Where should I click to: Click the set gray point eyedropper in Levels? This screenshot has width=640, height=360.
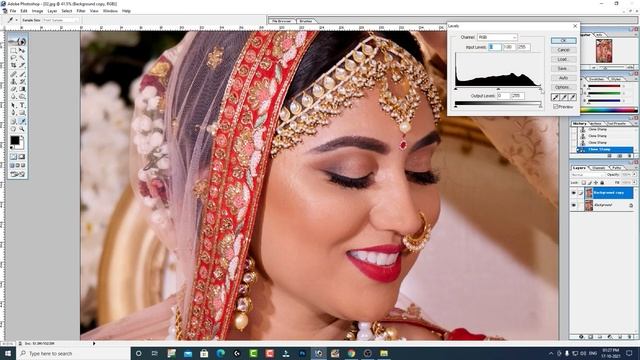pyautogui.click(x=564, y=97)
